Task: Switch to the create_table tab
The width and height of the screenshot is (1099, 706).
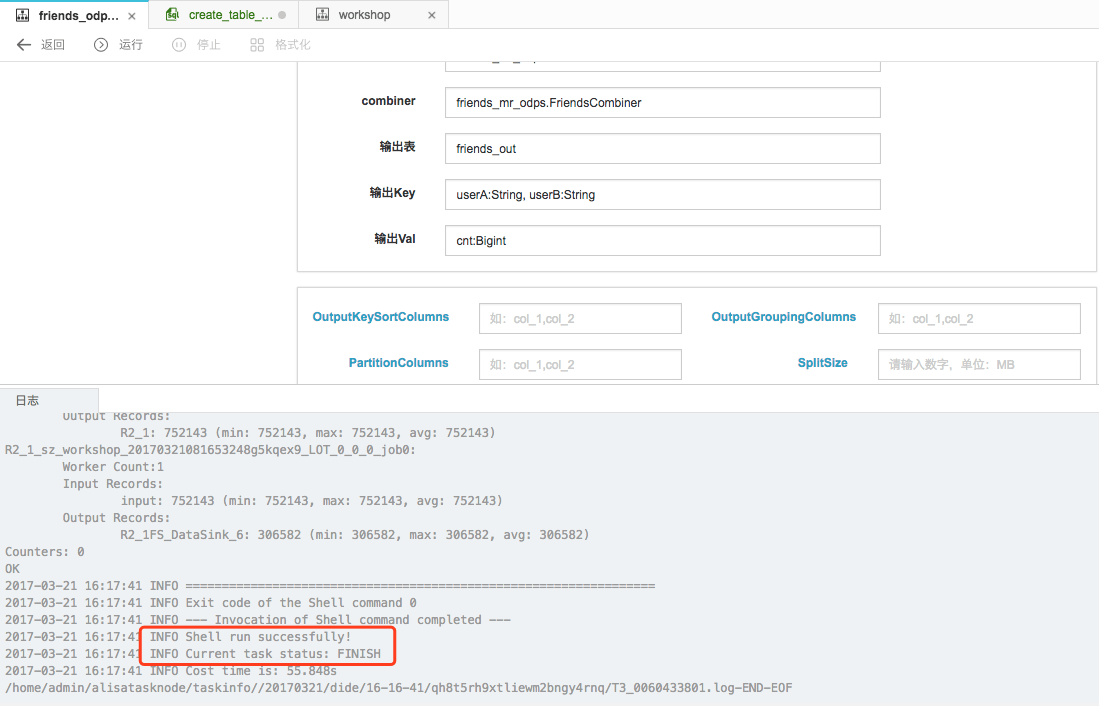Action: pyautogui.click(x=224, y=15)
